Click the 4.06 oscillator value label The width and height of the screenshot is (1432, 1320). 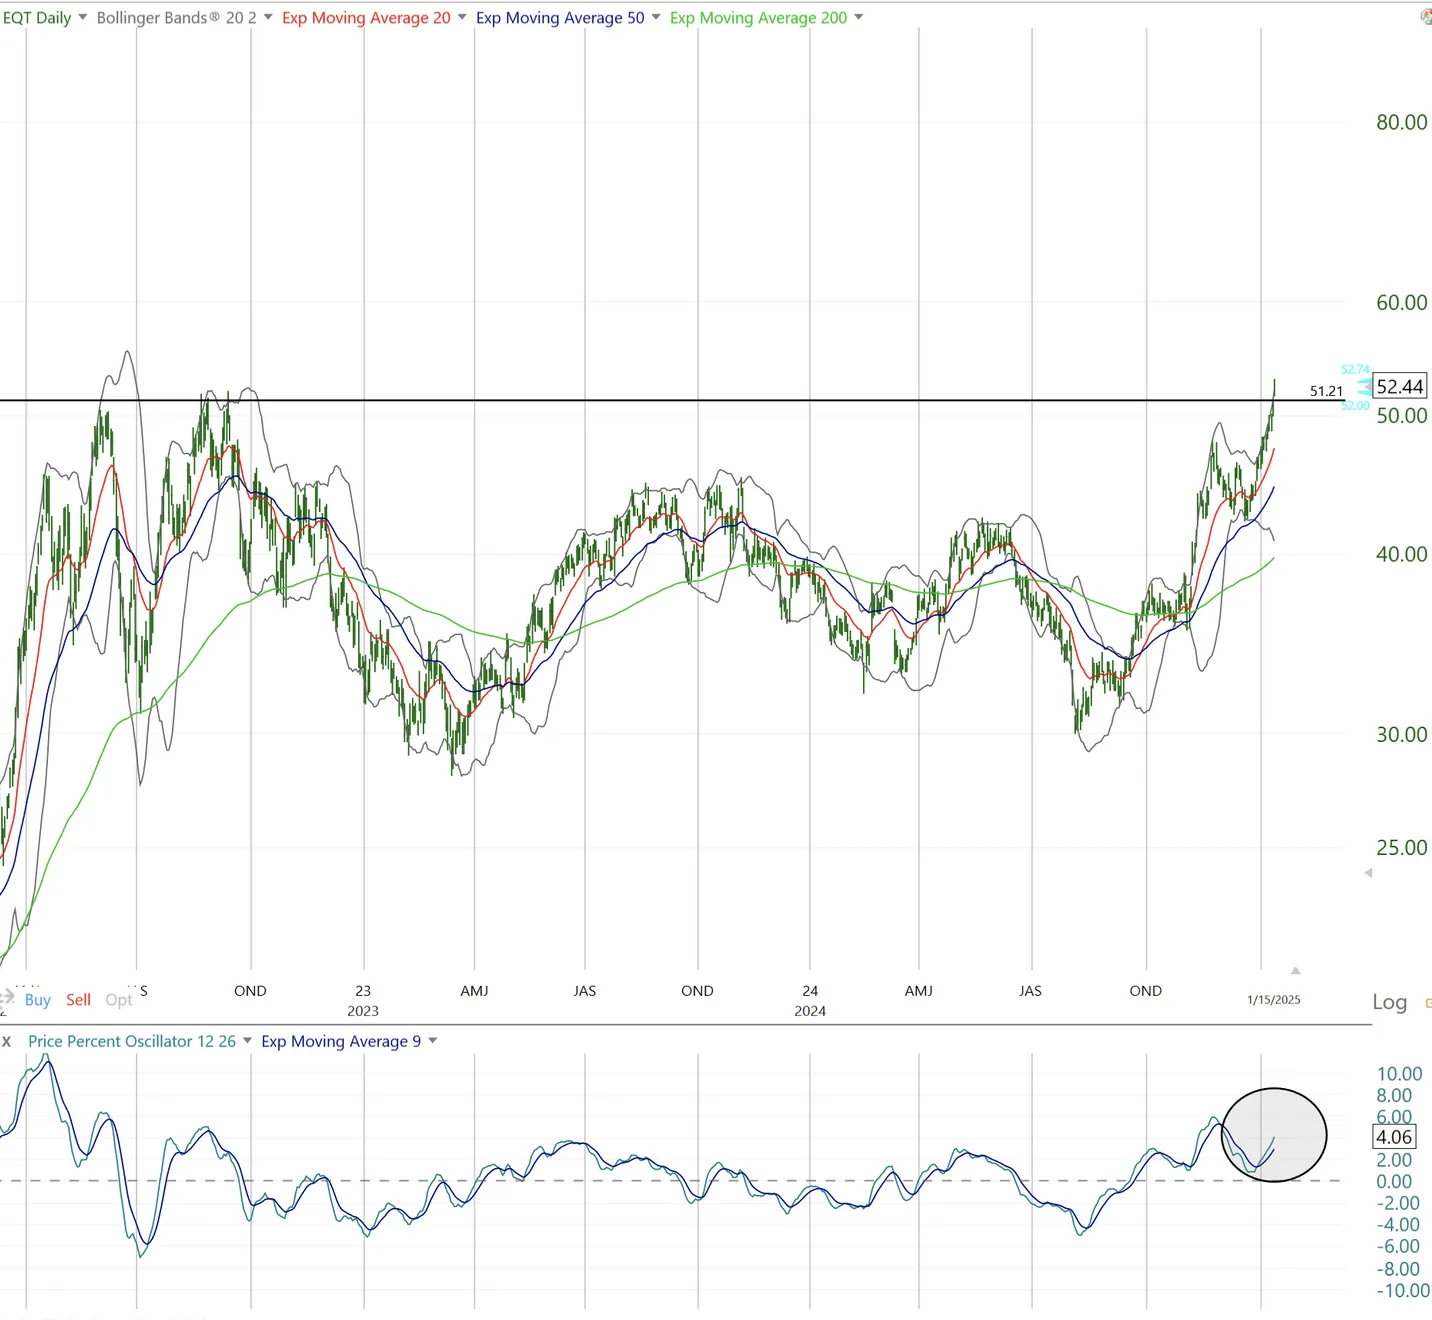[1394, 1137]
